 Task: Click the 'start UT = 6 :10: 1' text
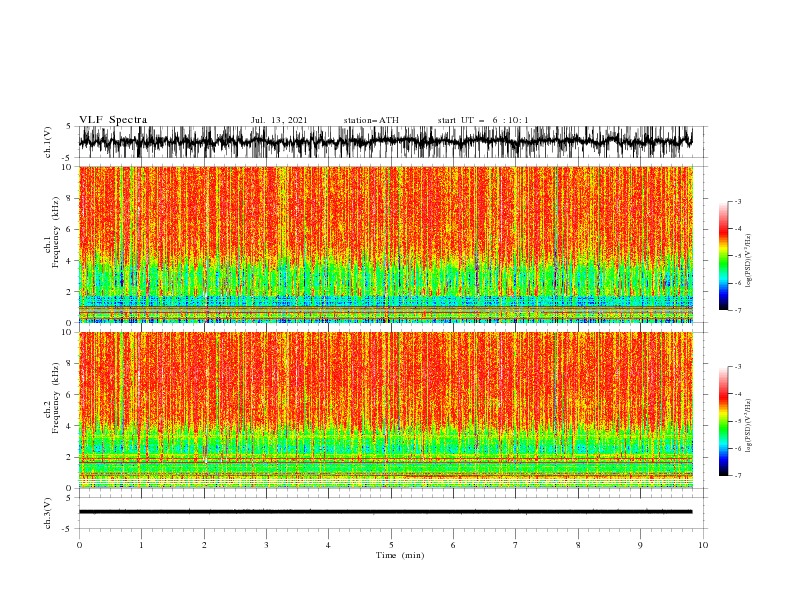[483, 120]
